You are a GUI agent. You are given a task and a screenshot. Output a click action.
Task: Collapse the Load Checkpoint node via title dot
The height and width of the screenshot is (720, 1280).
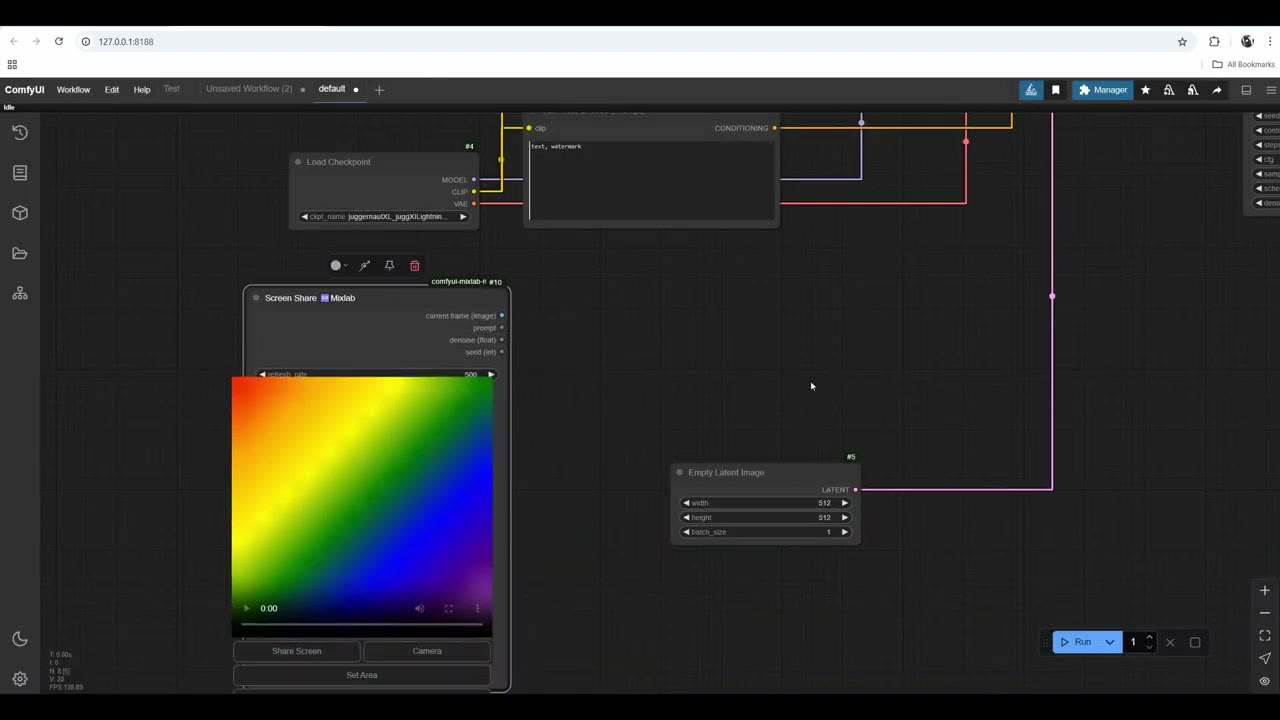298,162
